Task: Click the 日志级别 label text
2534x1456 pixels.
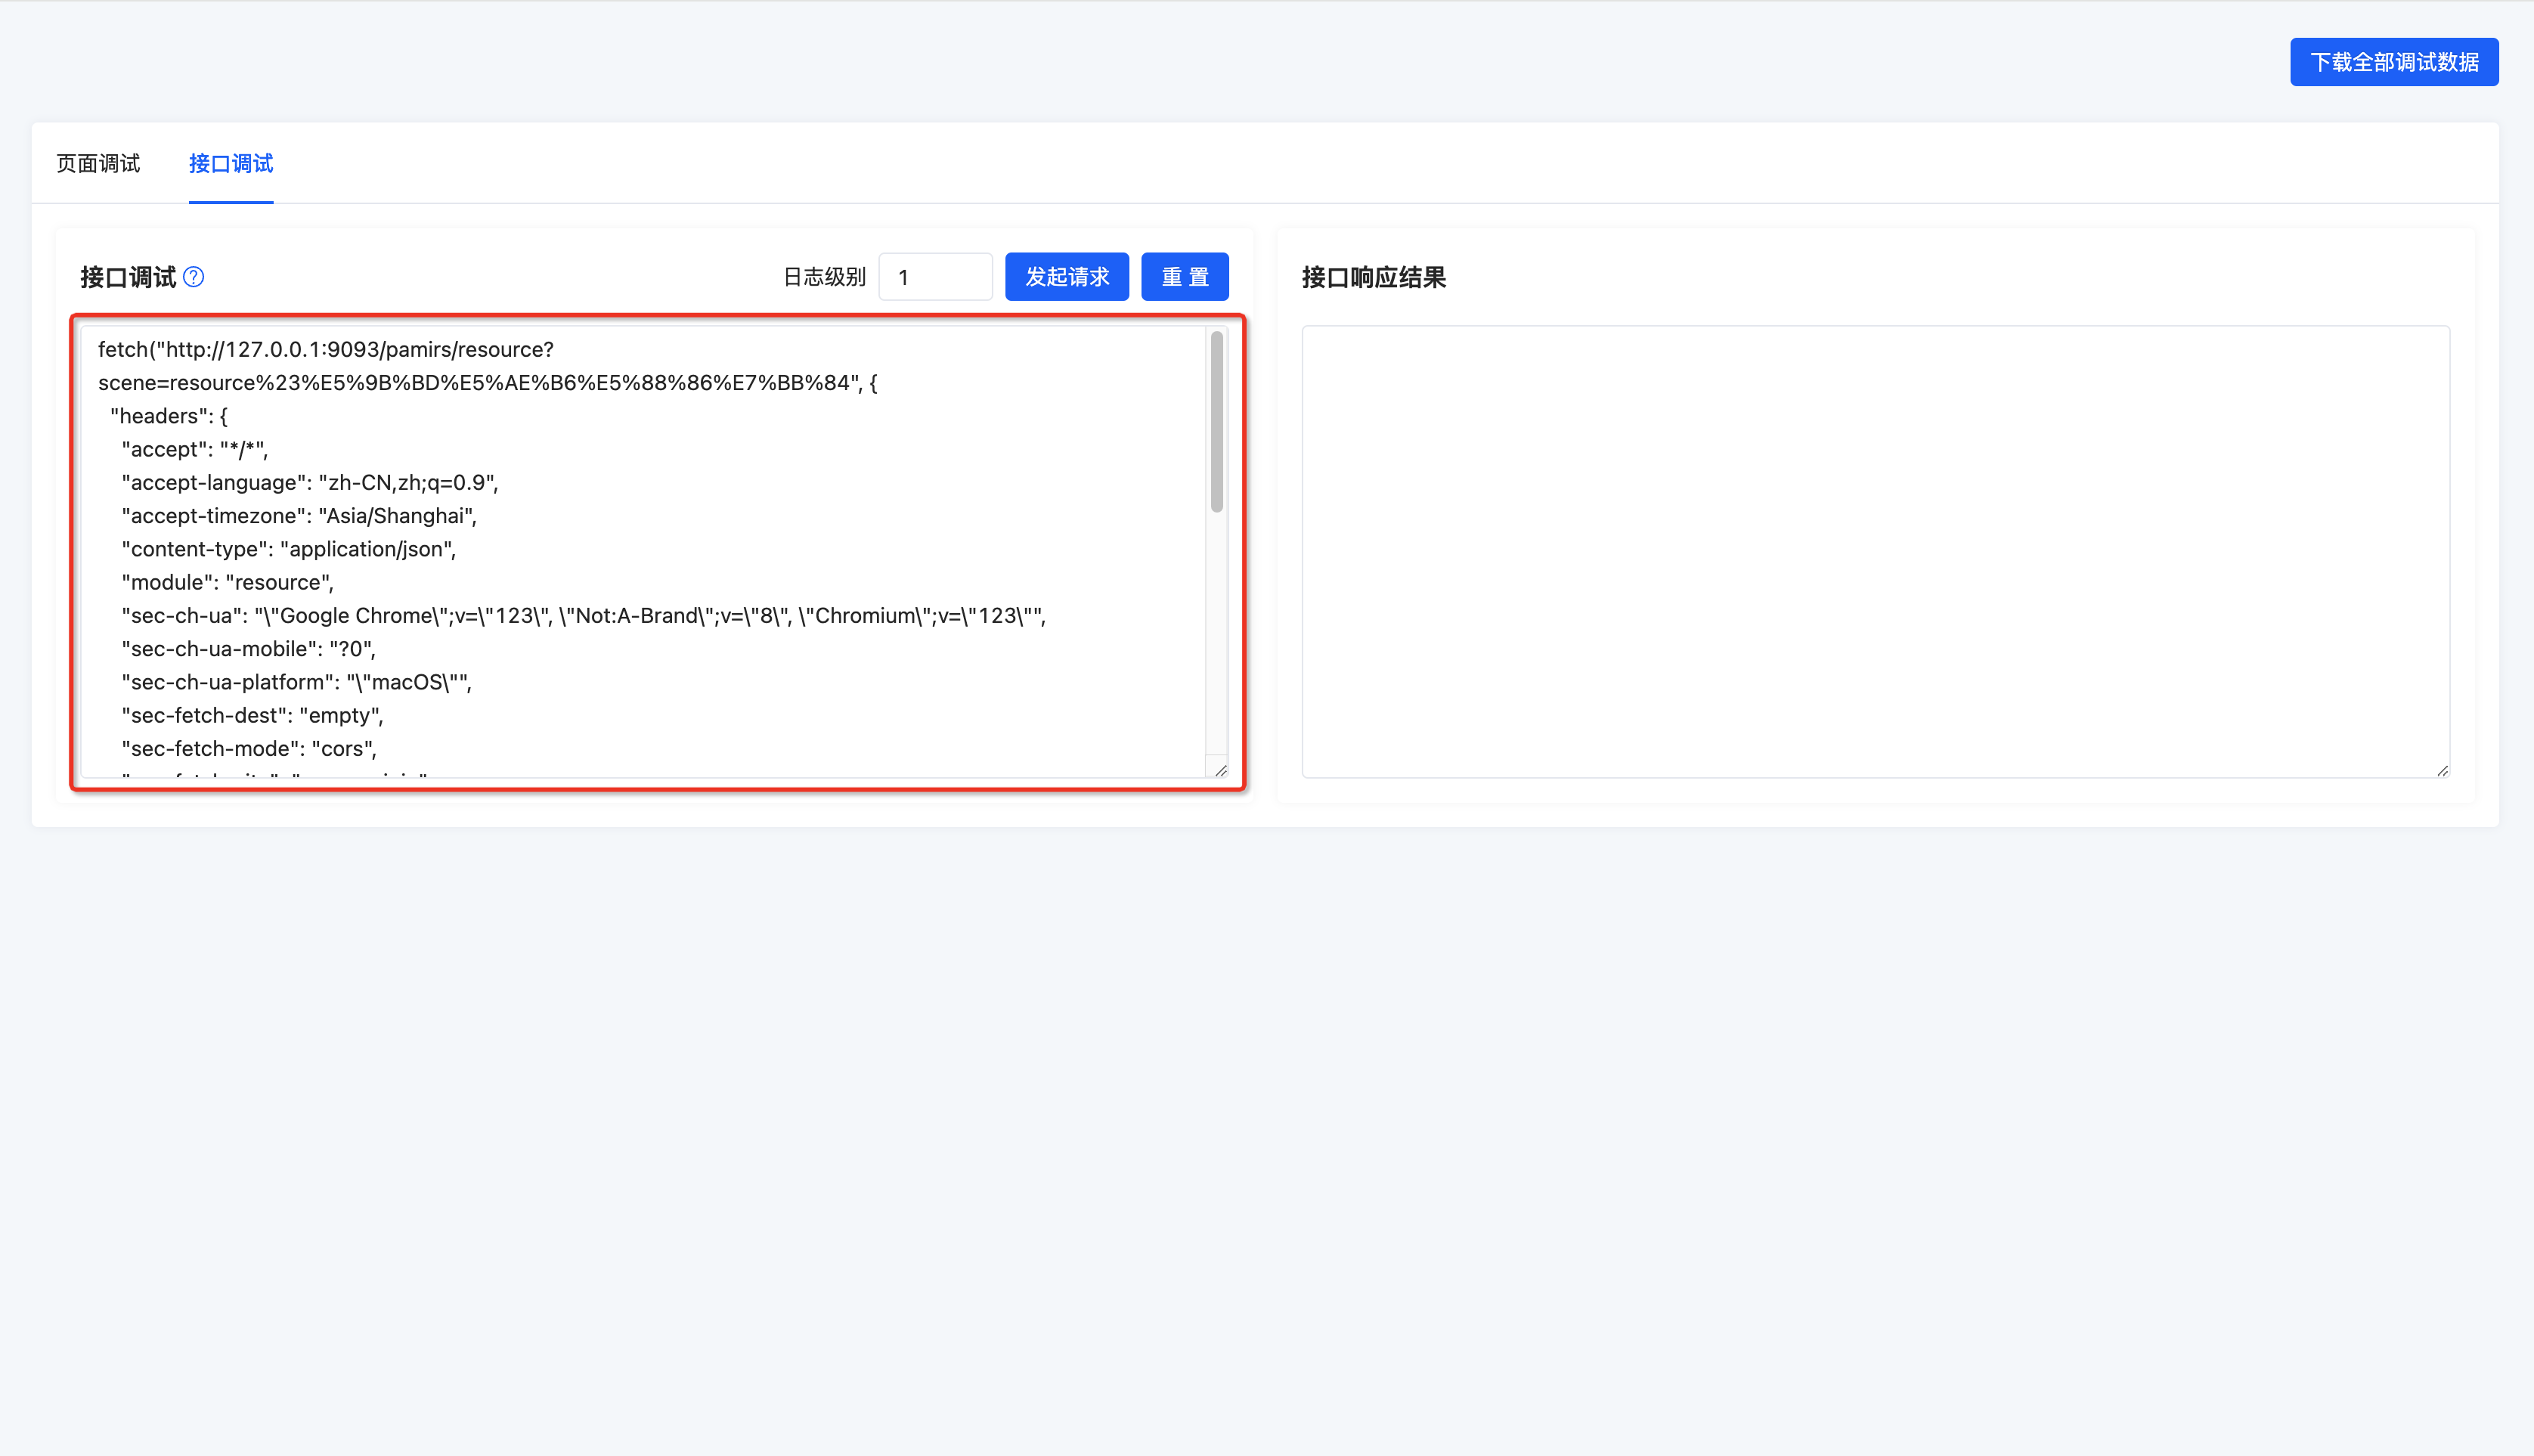Action: [823, 277]
